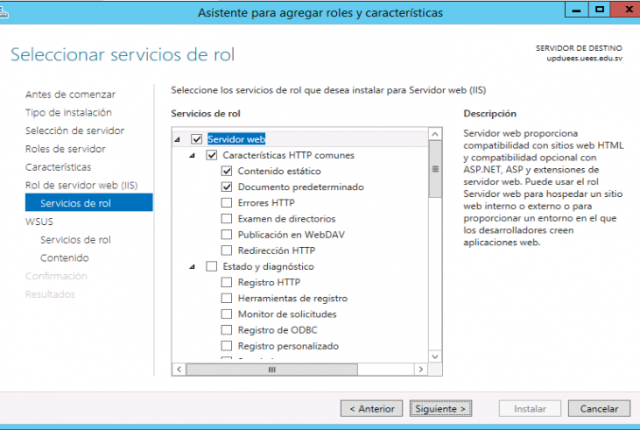Click horizontal scrollbar left arrow
Image resolution: width=640 pixels, height=430 pixels.
coord(179,370)
